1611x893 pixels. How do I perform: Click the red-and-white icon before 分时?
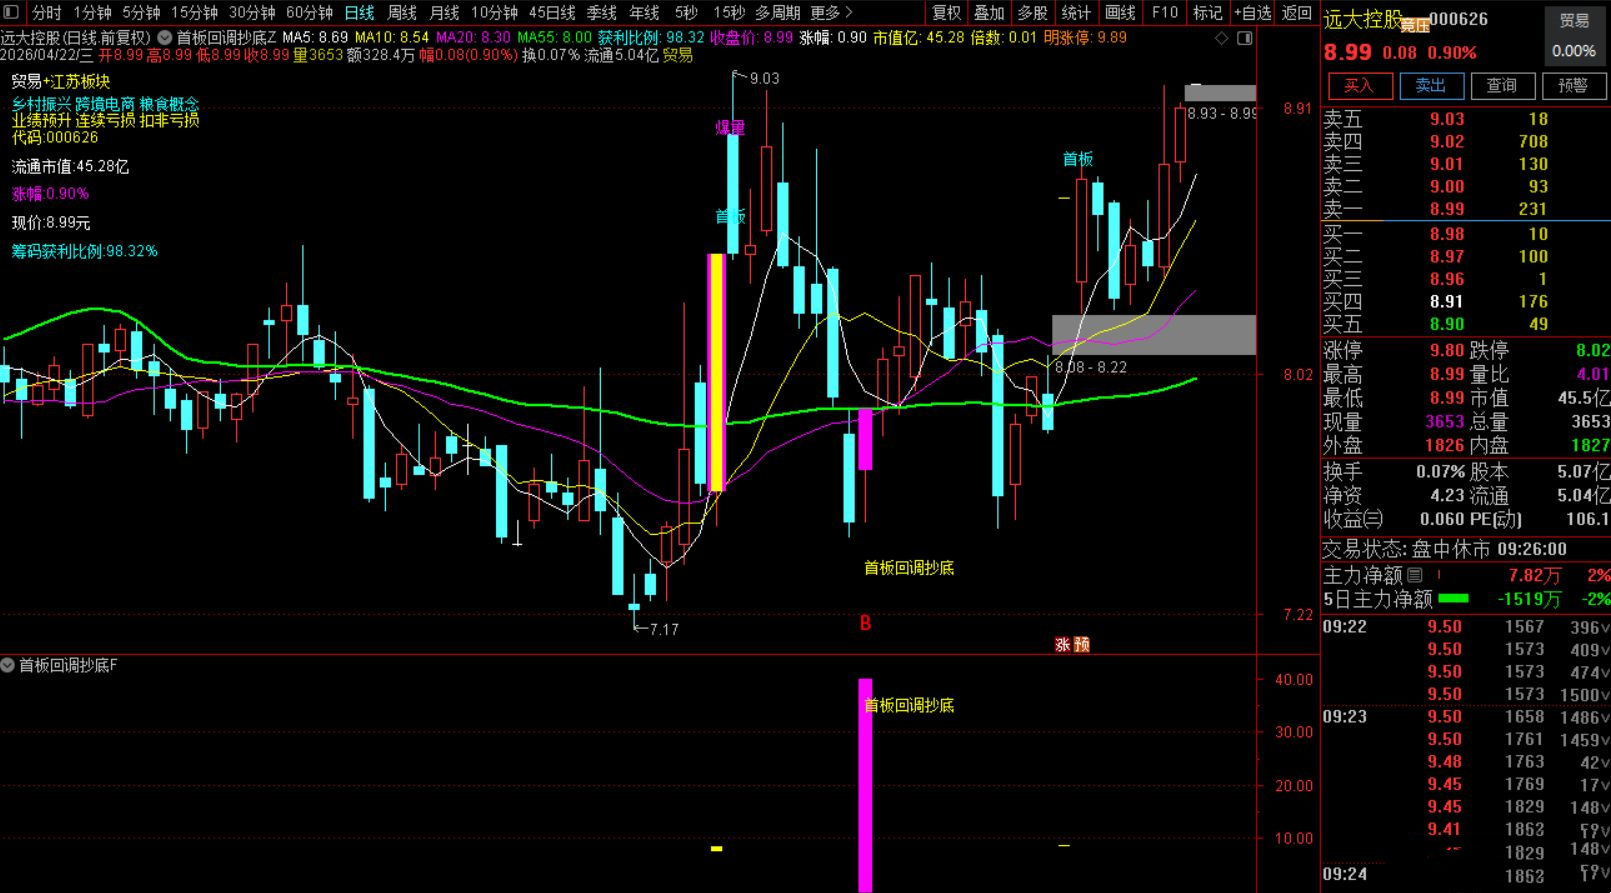(13, 12)
